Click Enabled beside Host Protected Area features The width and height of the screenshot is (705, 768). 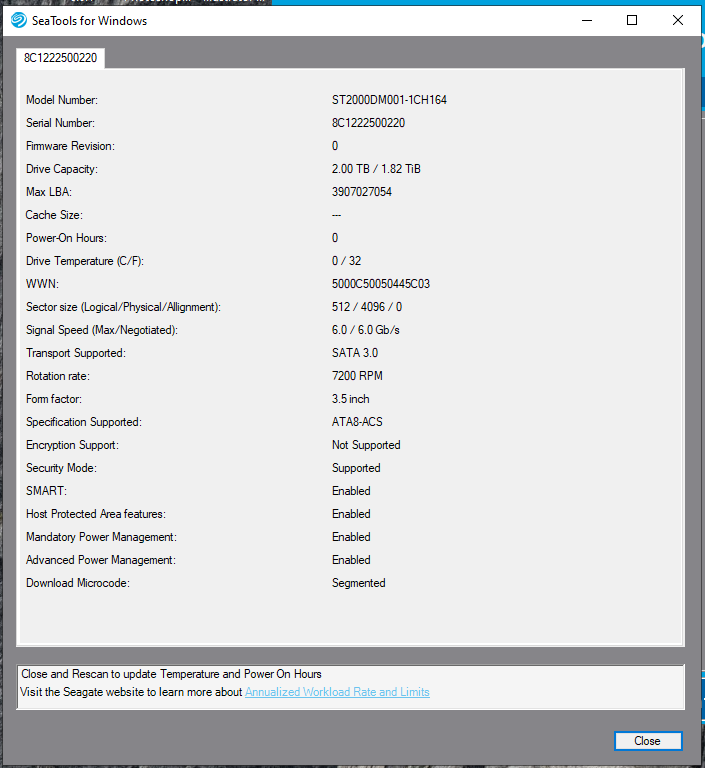(x=351, y=514)
